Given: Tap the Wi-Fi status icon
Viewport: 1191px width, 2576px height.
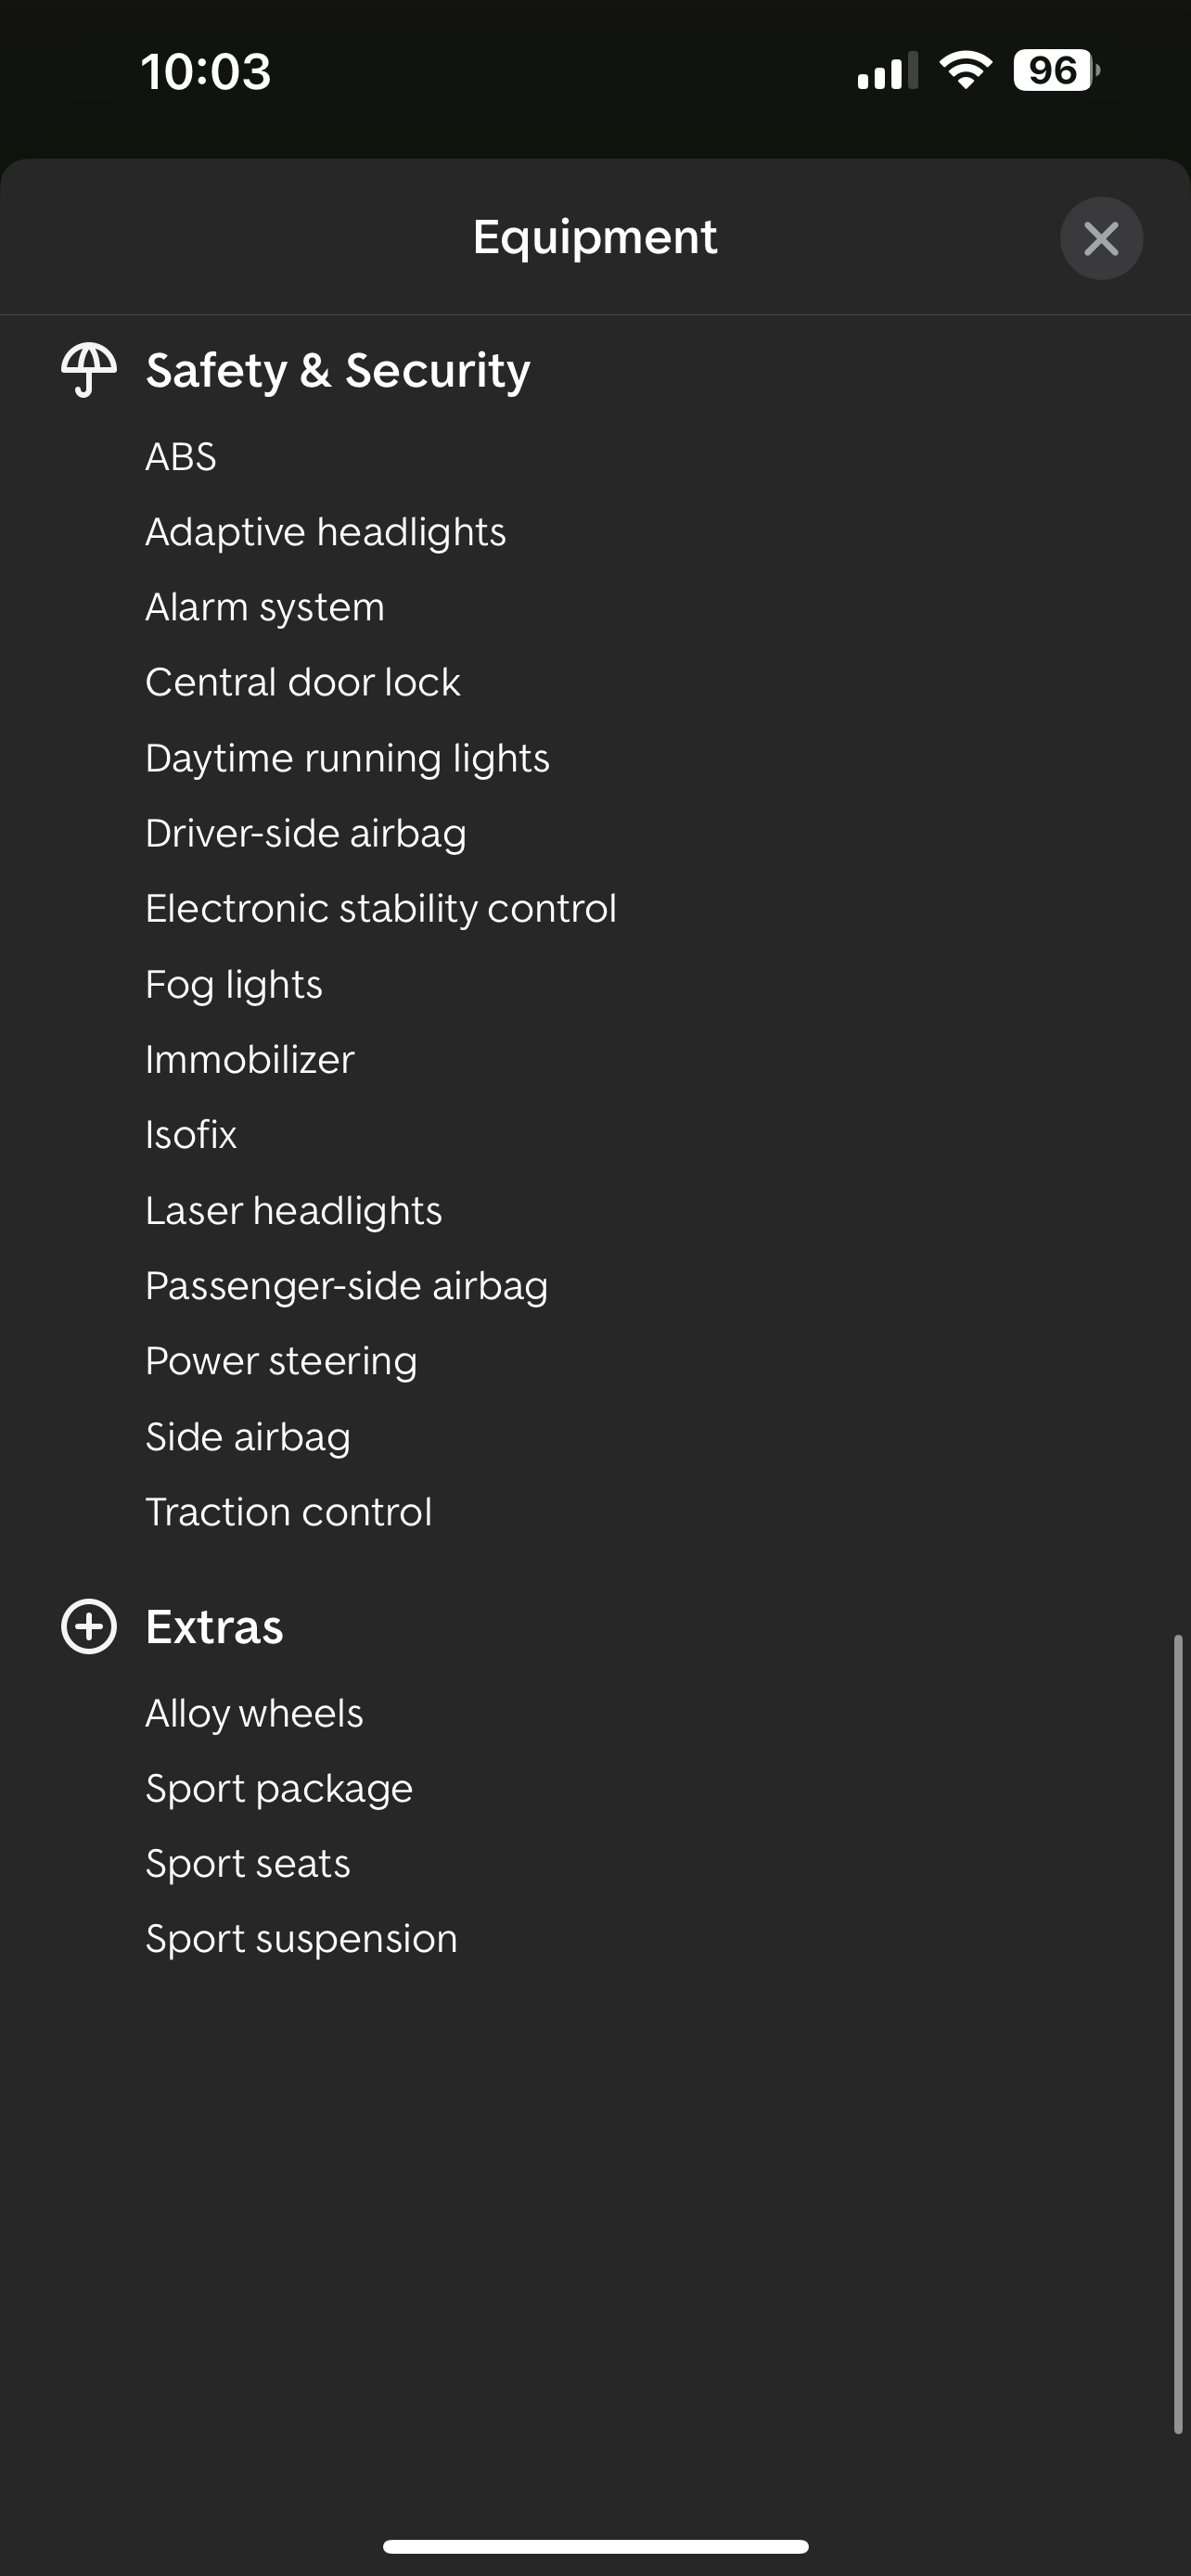Looking at the screenshot, I should (x=965, y=71).
